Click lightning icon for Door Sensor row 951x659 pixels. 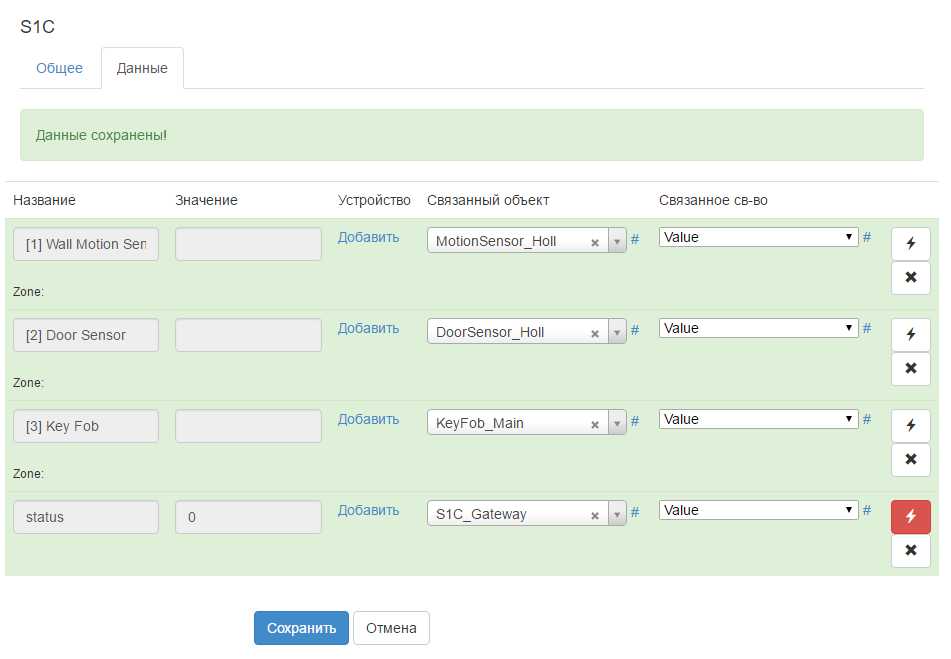tap(910, 335)
